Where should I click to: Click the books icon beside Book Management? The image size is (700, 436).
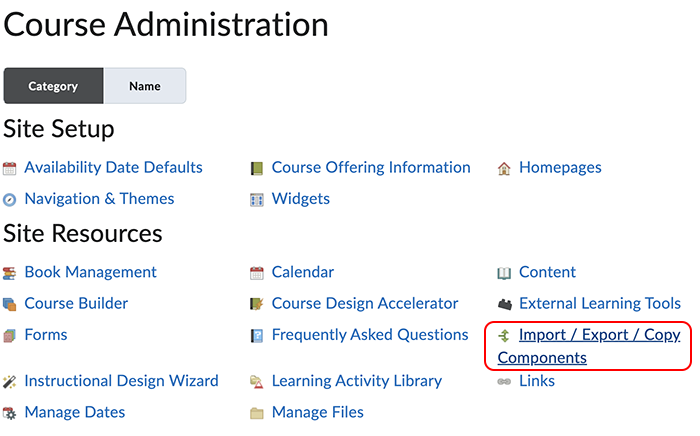[10, 273]
